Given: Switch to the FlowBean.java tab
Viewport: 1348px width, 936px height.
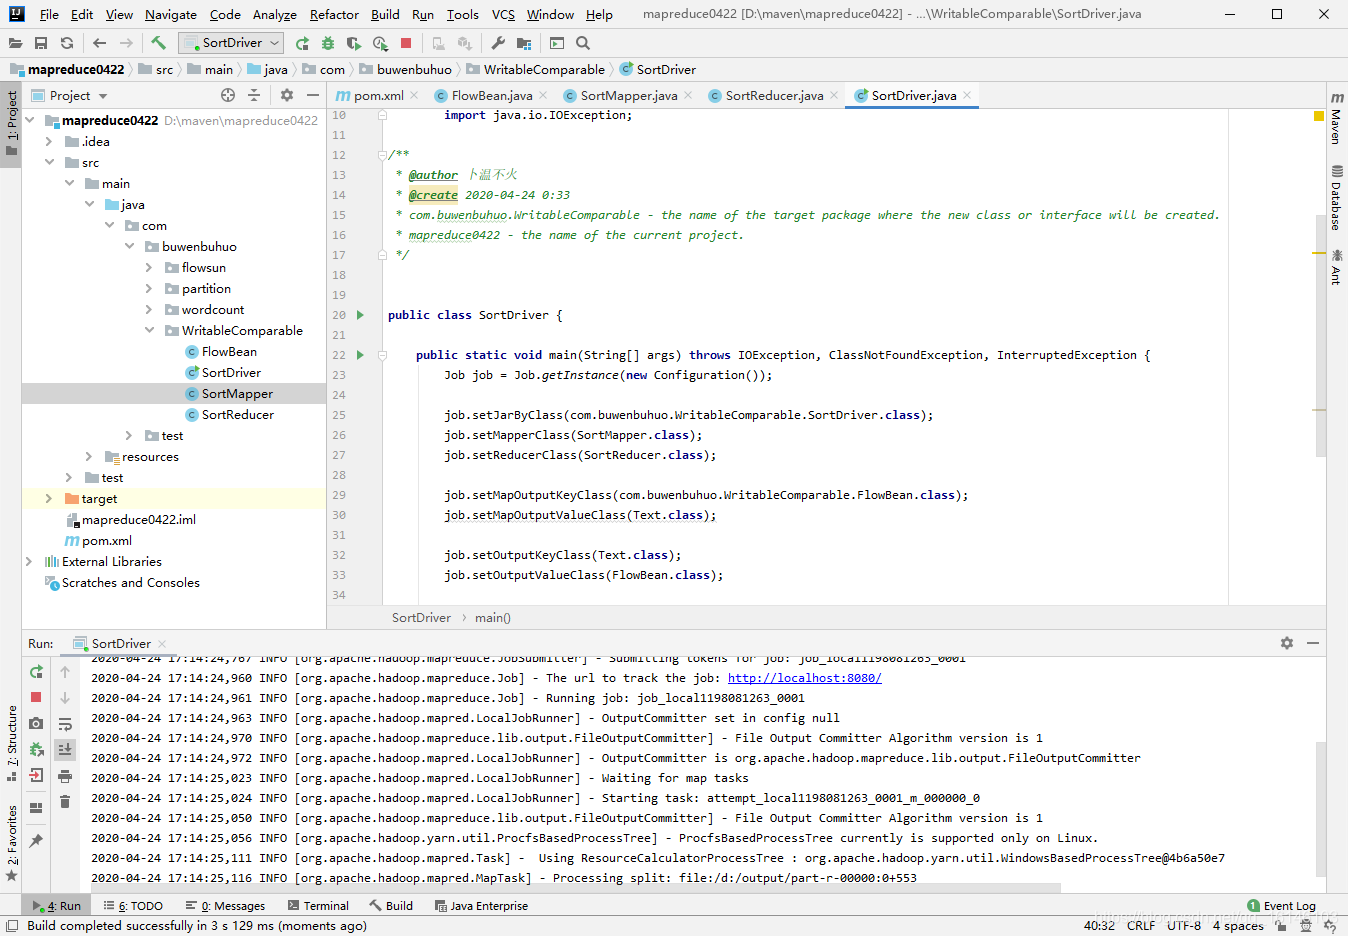Looking at the screenshot, I should click(491, 96).
